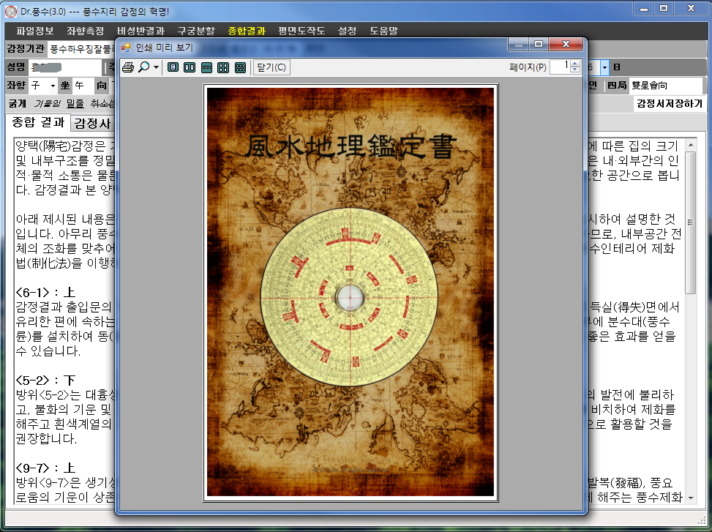Click the compass thumbnail on preview page
Screen dimensions: 712x532
tap(349, 298)
